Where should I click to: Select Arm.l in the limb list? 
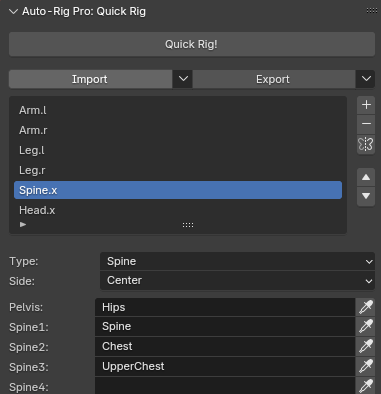178,110
